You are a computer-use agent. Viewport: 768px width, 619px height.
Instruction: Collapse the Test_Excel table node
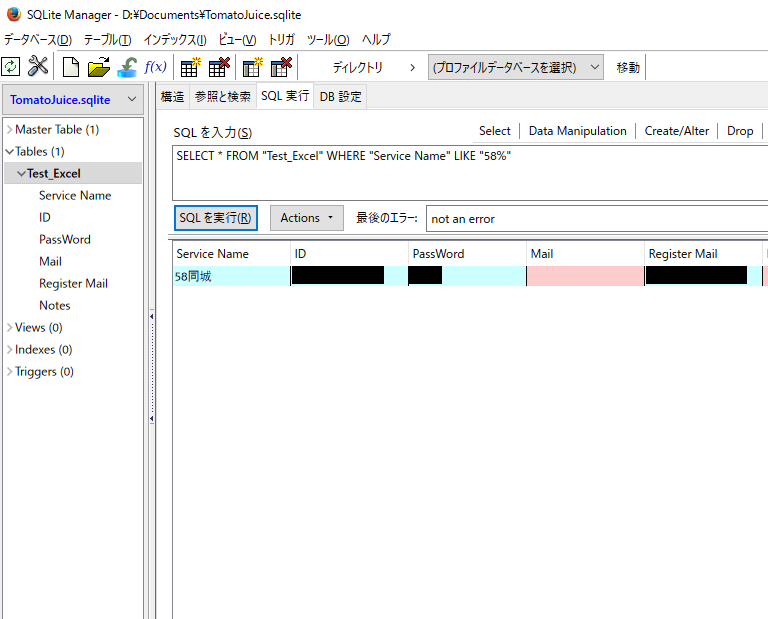(x=21, y=174)
